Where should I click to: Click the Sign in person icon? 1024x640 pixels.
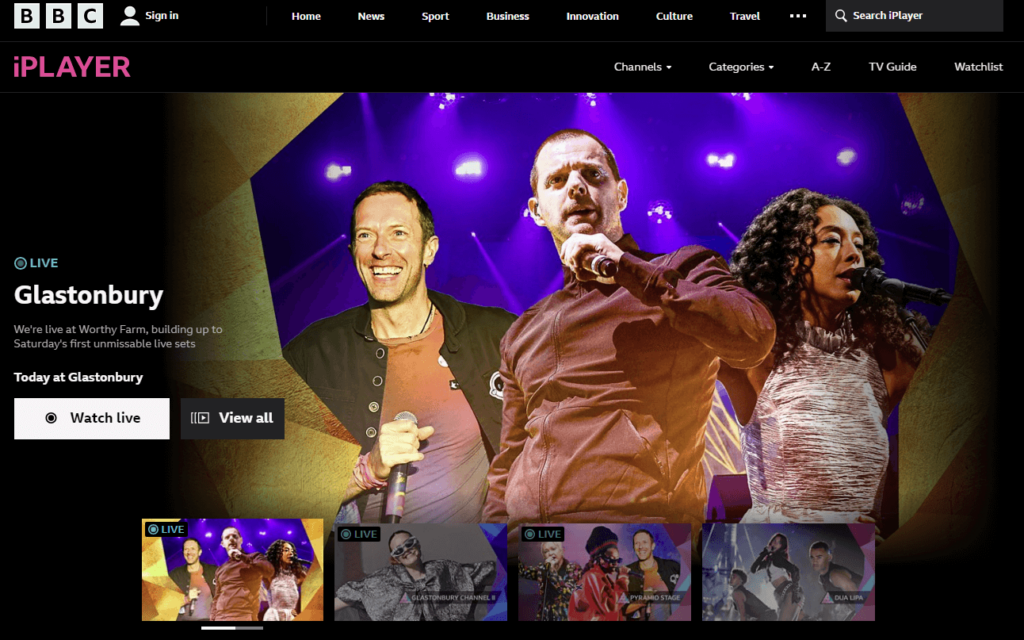click(x=130, y=16)
